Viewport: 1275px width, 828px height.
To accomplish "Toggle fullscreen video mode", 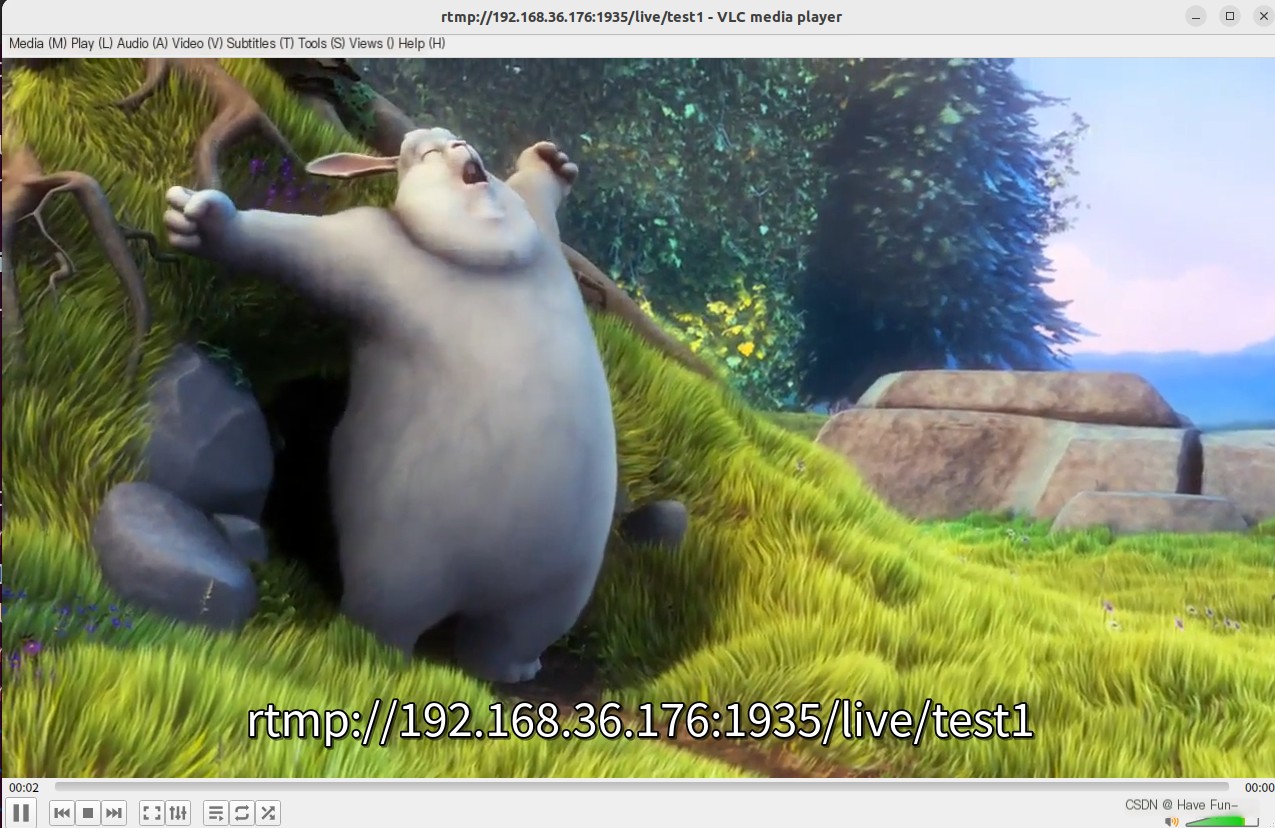I will tap(152, 813).
